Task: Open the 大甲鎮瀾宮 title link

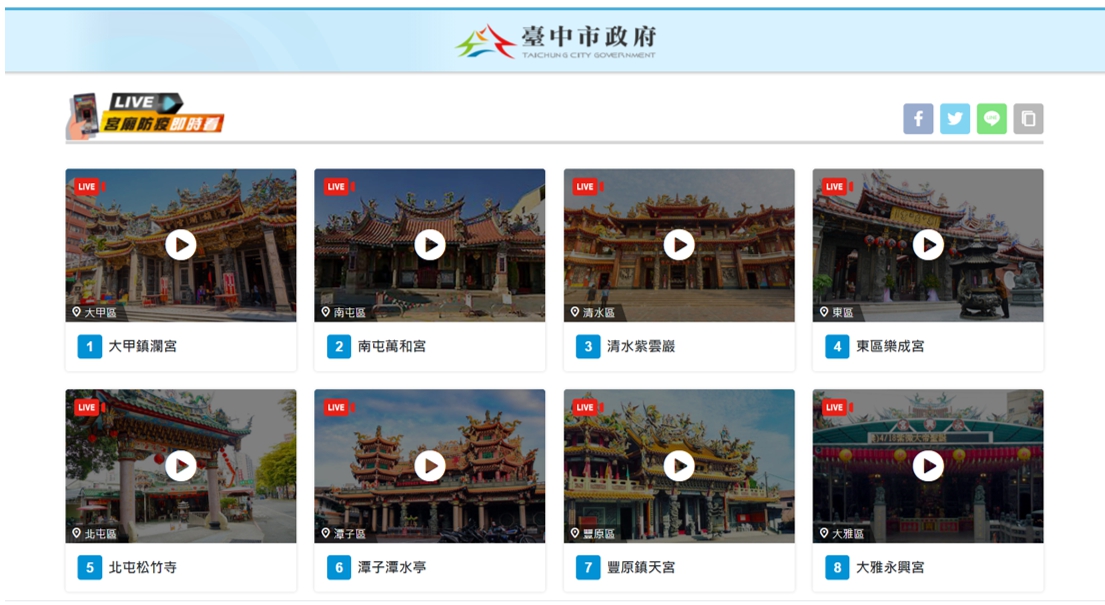Action: pos(143,347)
